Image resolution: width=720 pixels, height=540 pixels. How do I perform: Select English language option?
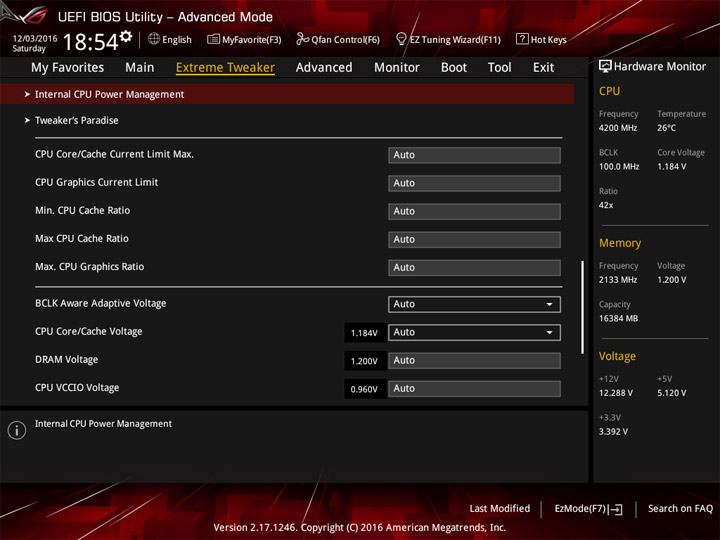click(177, 39)
